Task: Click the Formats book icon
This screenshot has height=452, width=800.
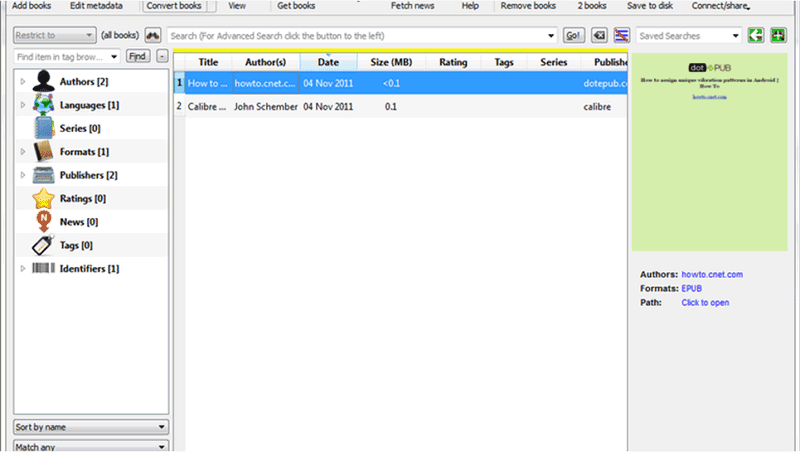Action: [x=43, y=152]
